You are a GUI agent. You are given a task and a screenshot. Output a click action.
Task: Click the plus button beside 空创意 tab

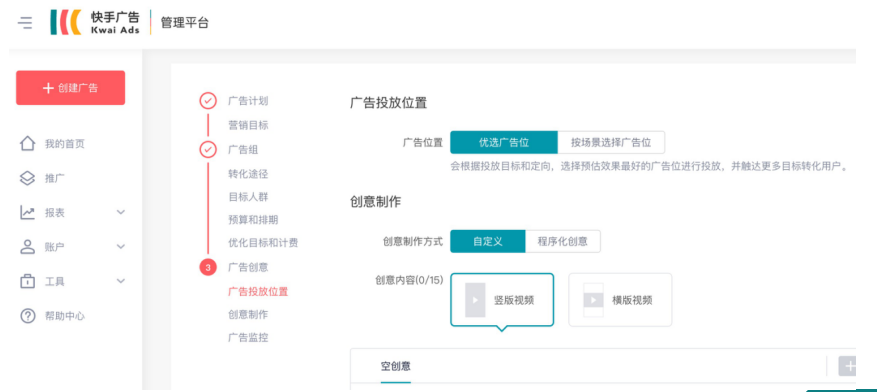[847, 366]
